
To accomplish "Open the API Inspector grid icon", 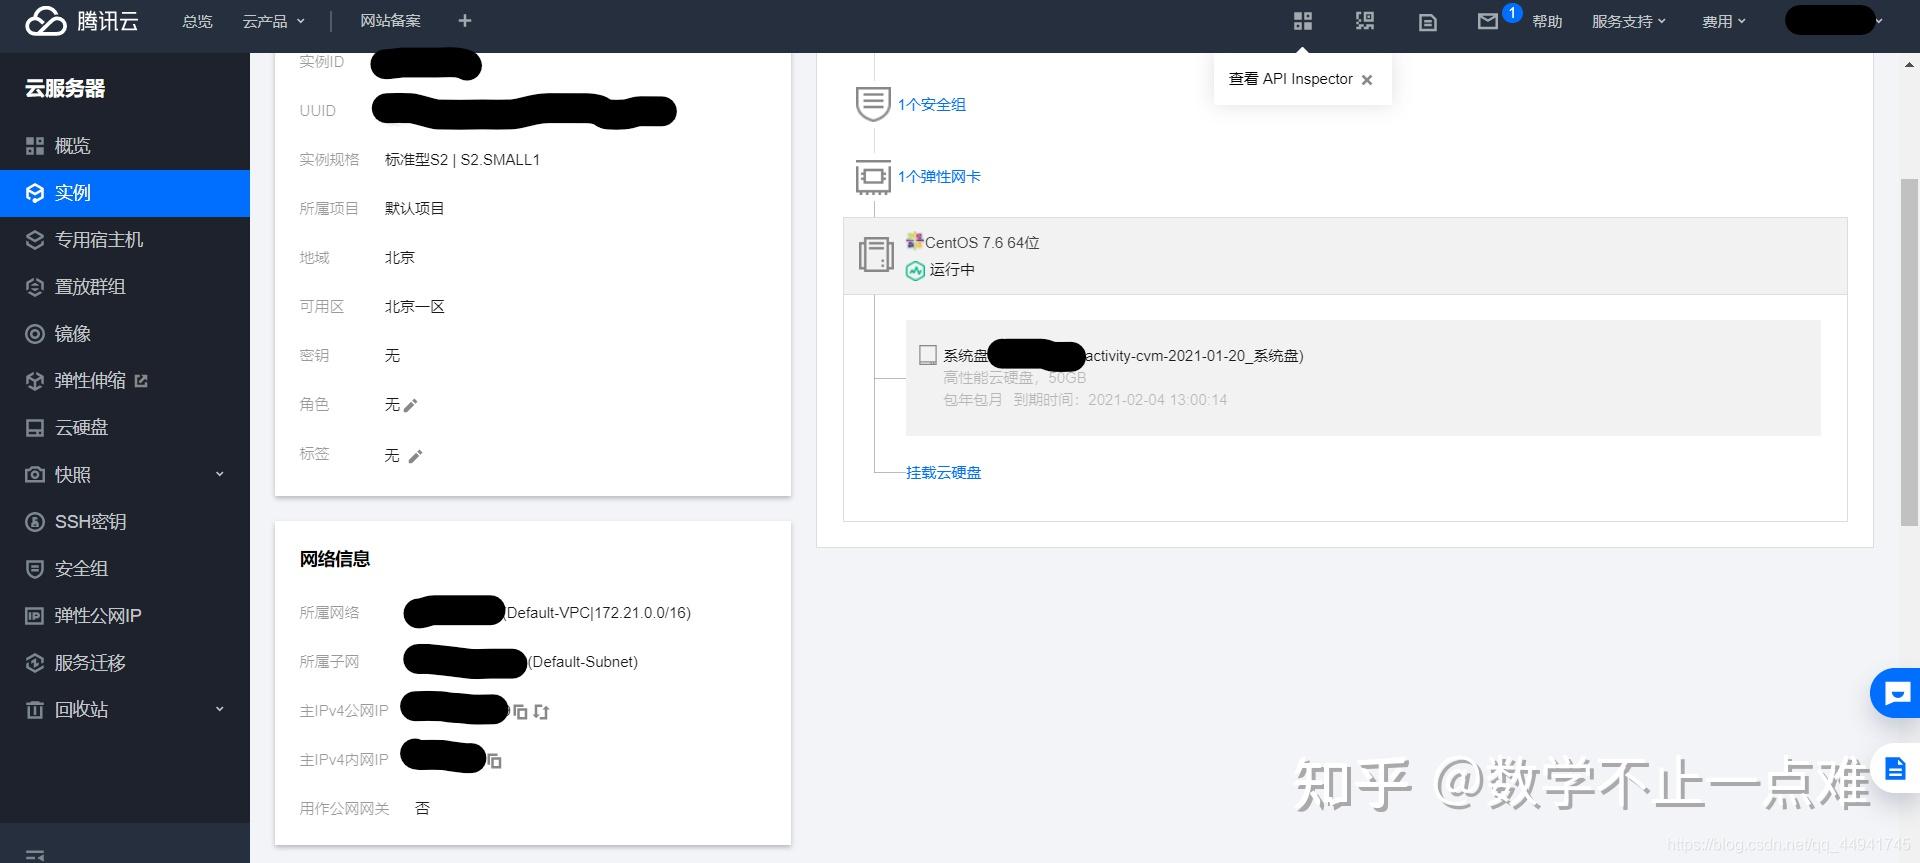I will coord(1302,21).
